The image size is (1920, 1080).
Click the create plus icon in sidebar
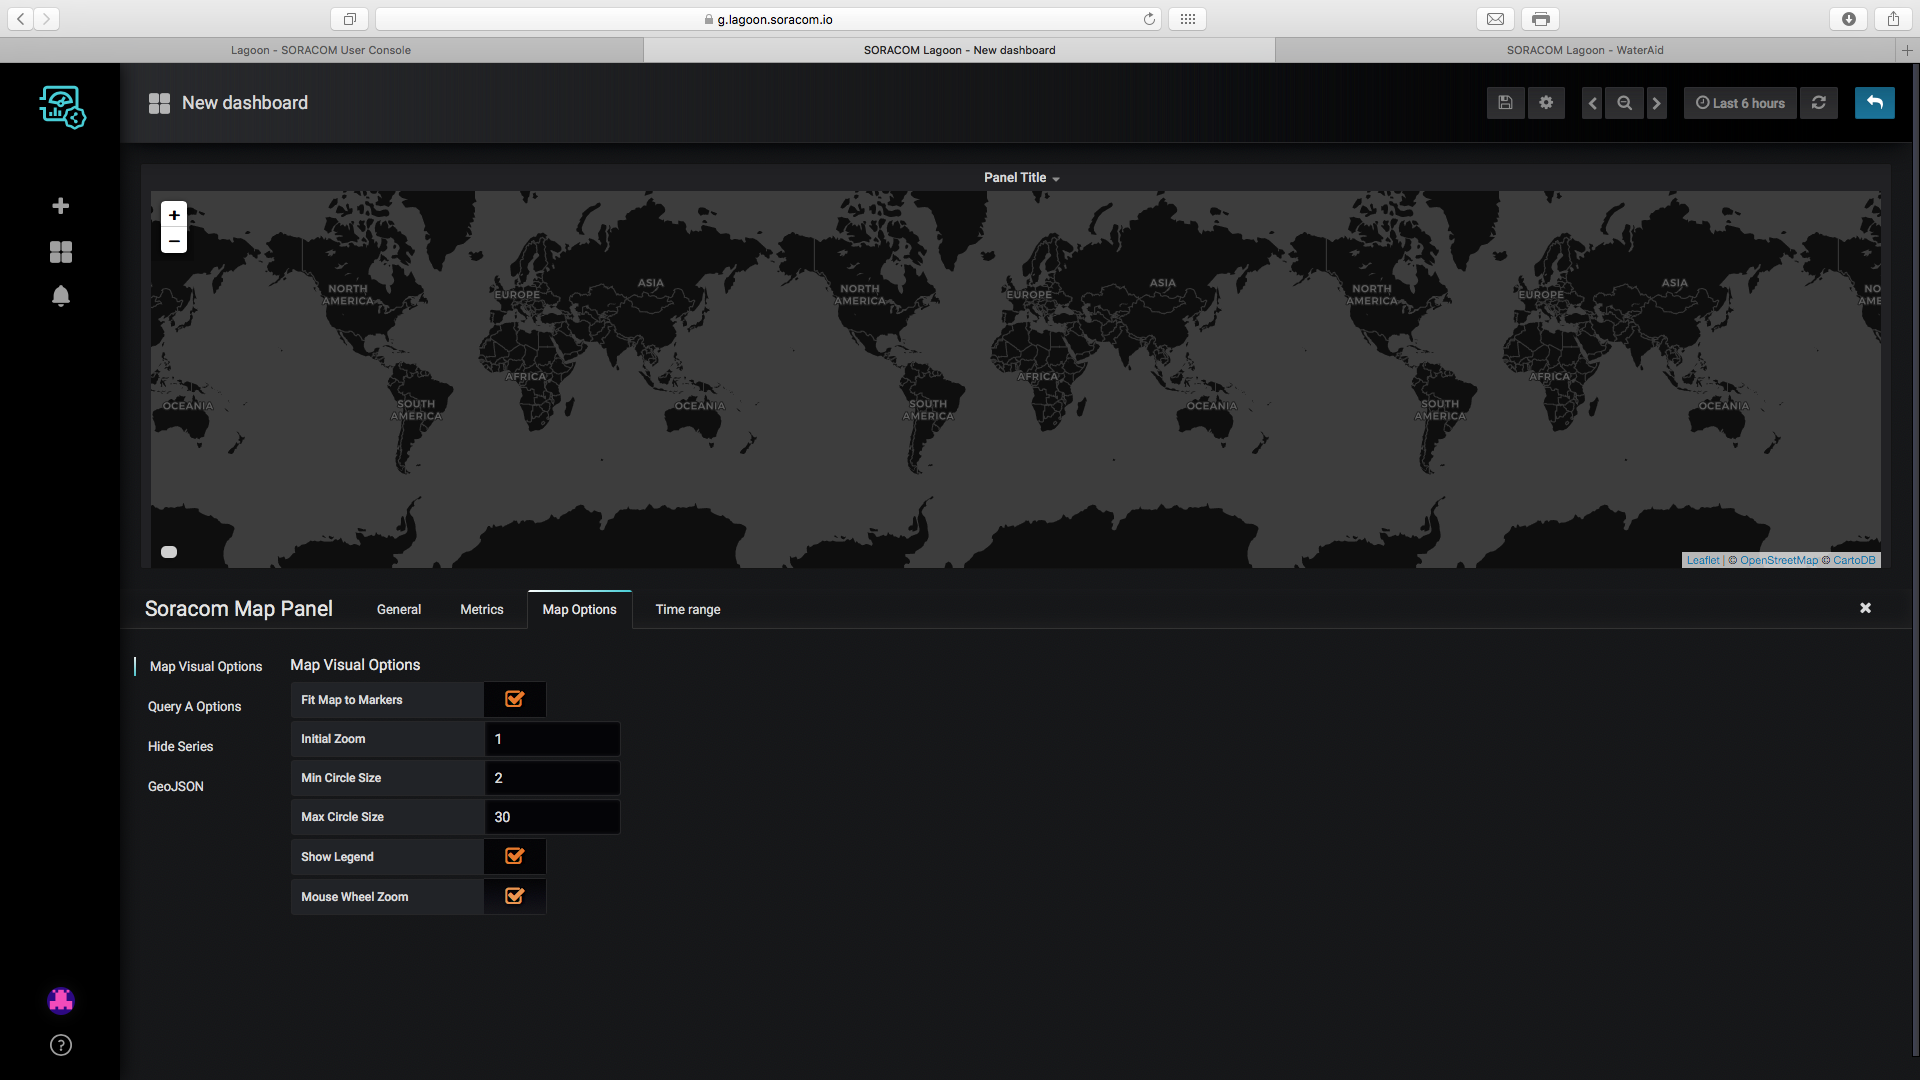61,206
